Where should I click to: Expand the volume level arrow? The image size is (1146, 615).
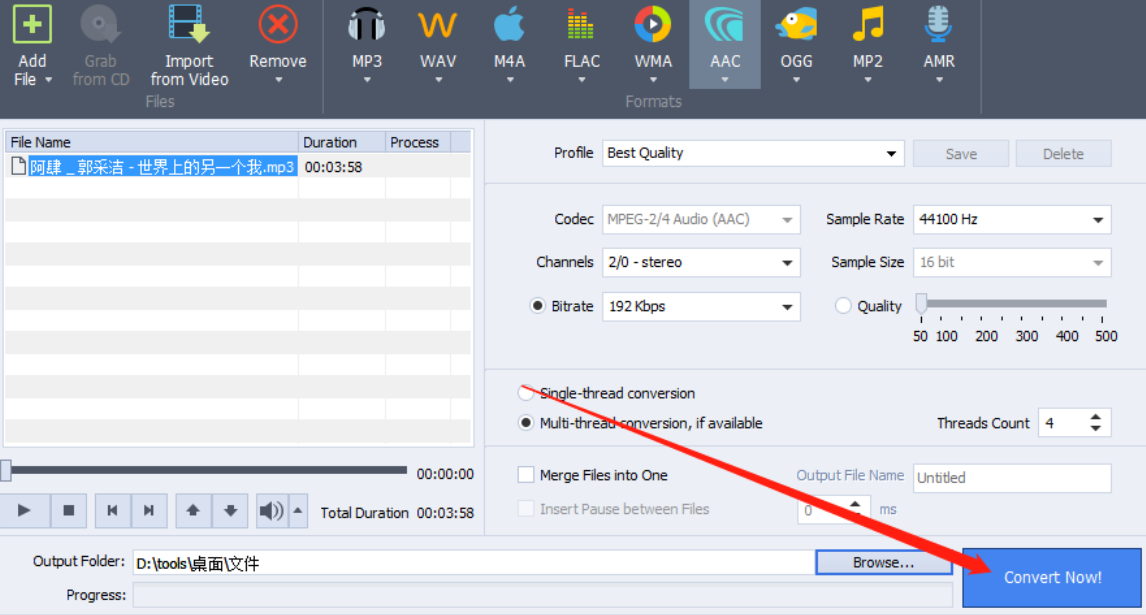pyautogui.click(x=298, y=510)
